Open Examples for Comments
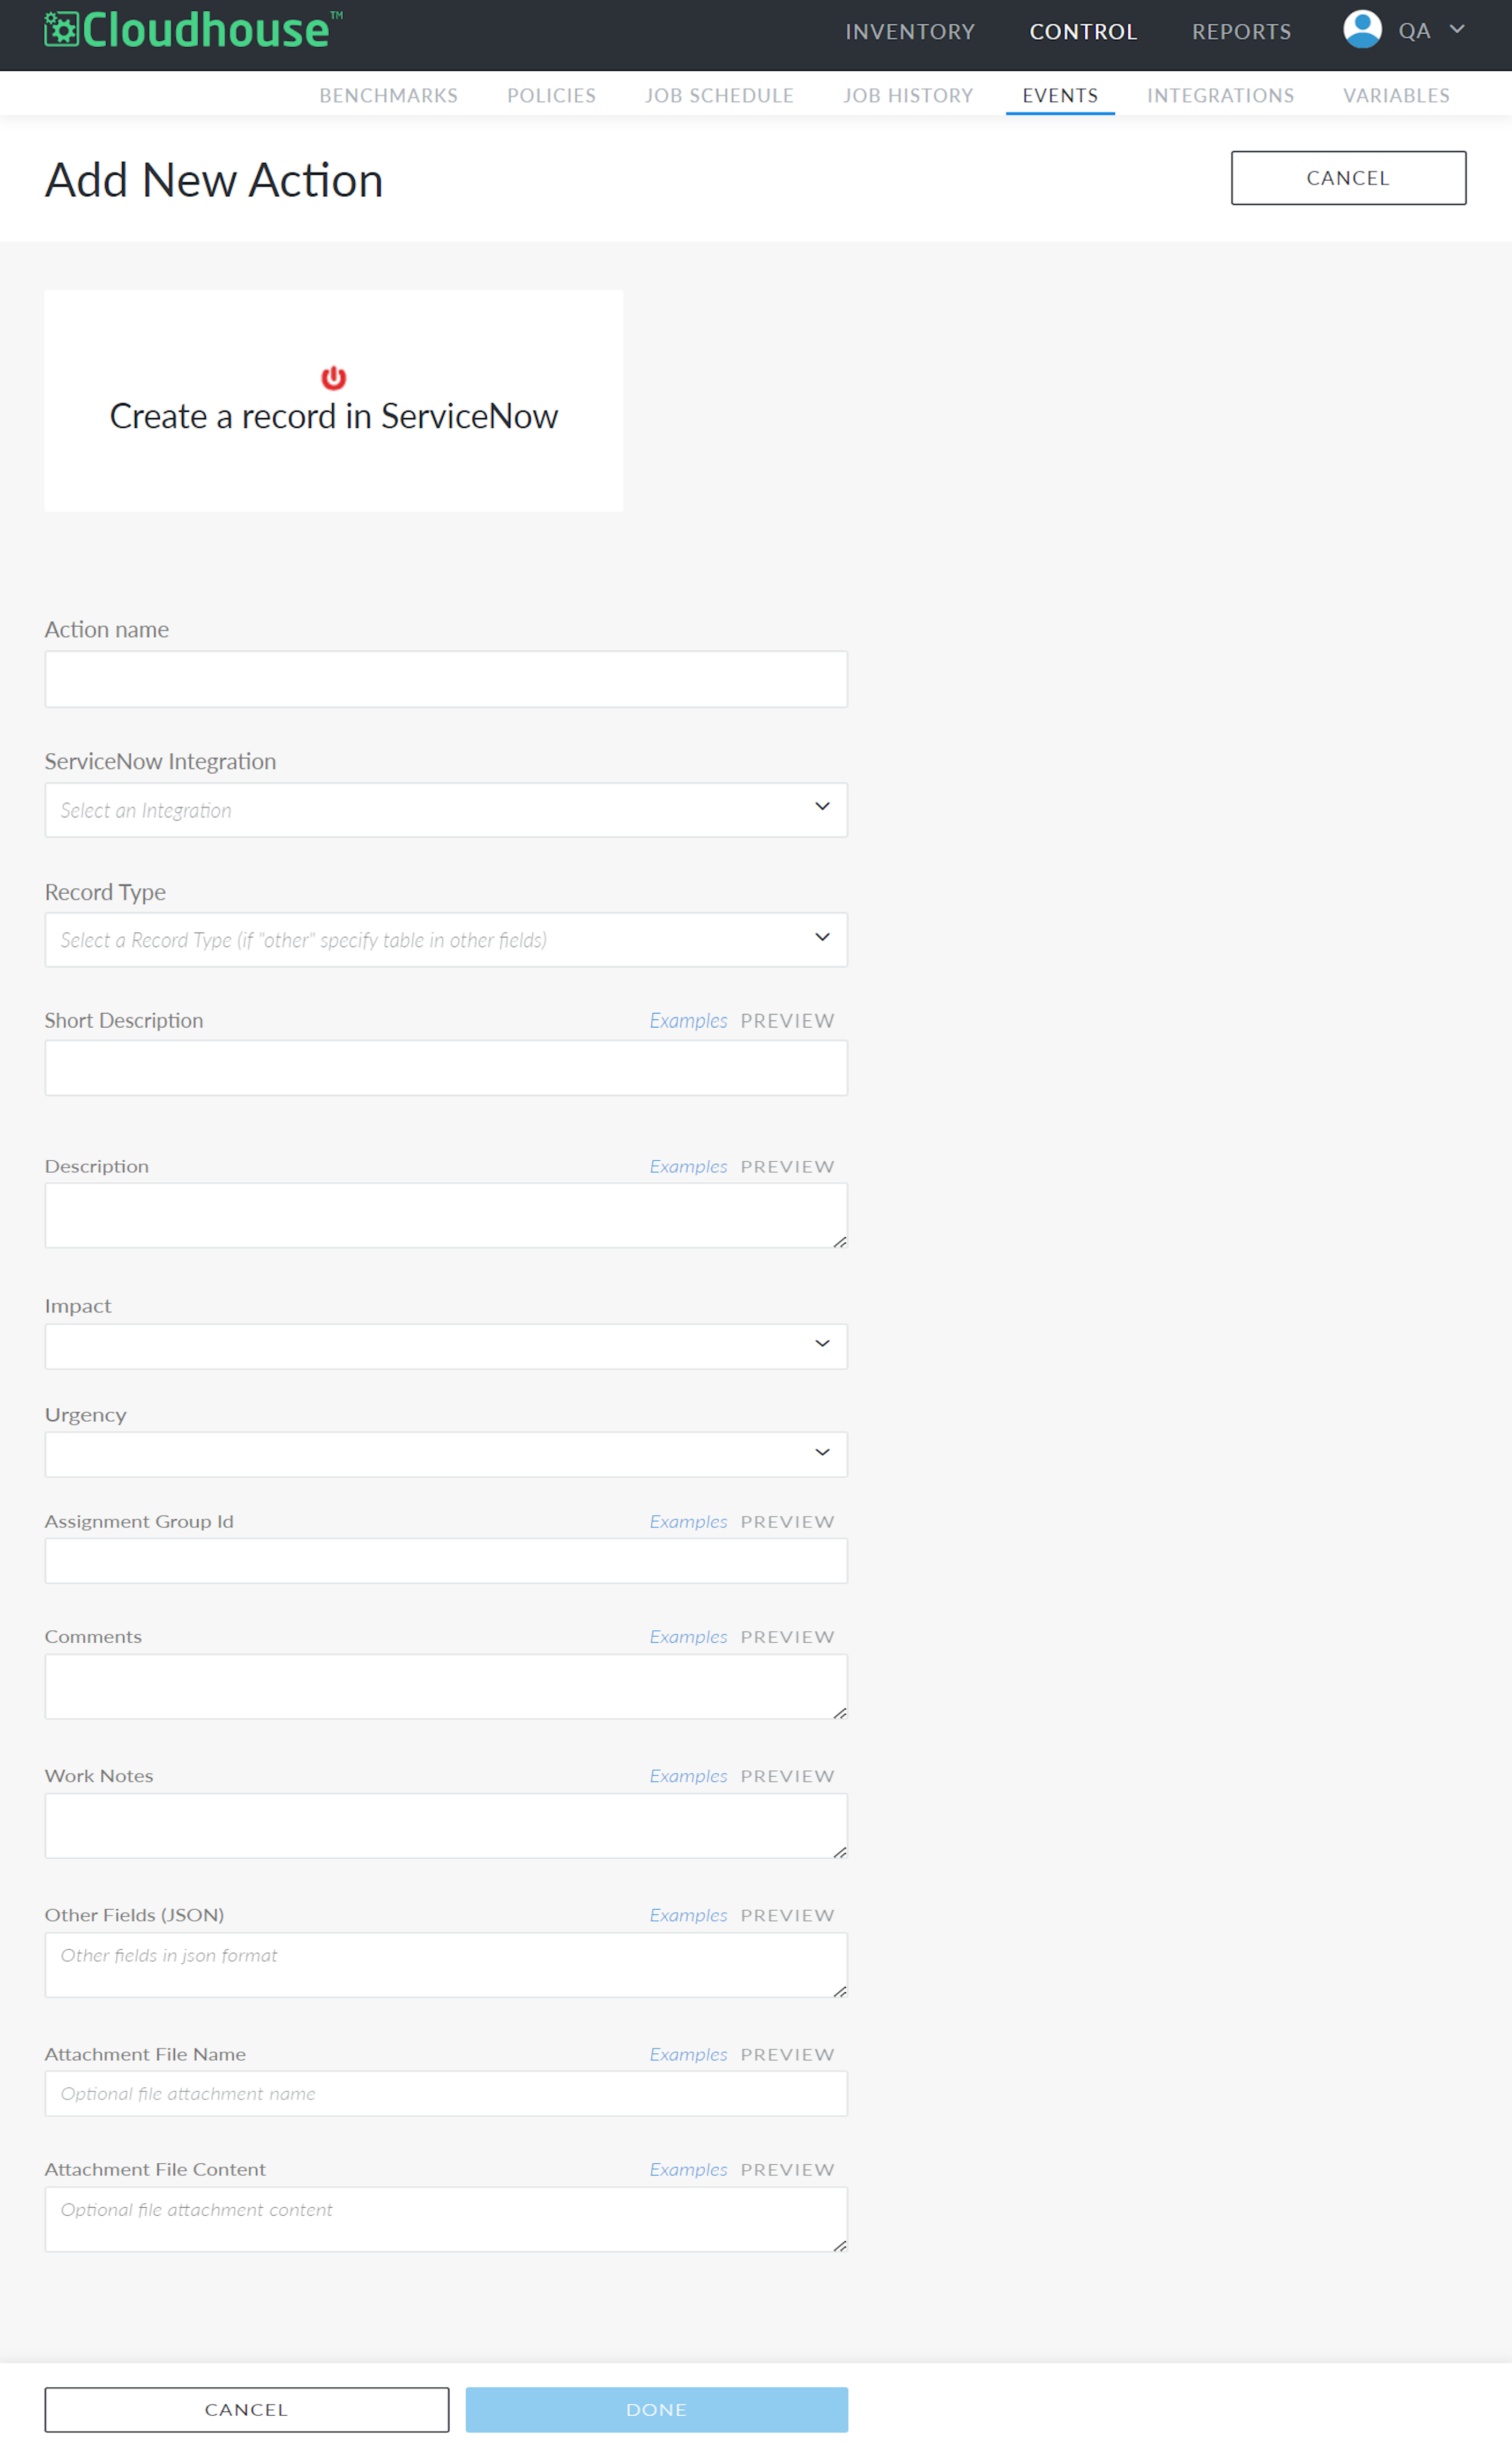 pyautogui.click(x=688, y=1637)
